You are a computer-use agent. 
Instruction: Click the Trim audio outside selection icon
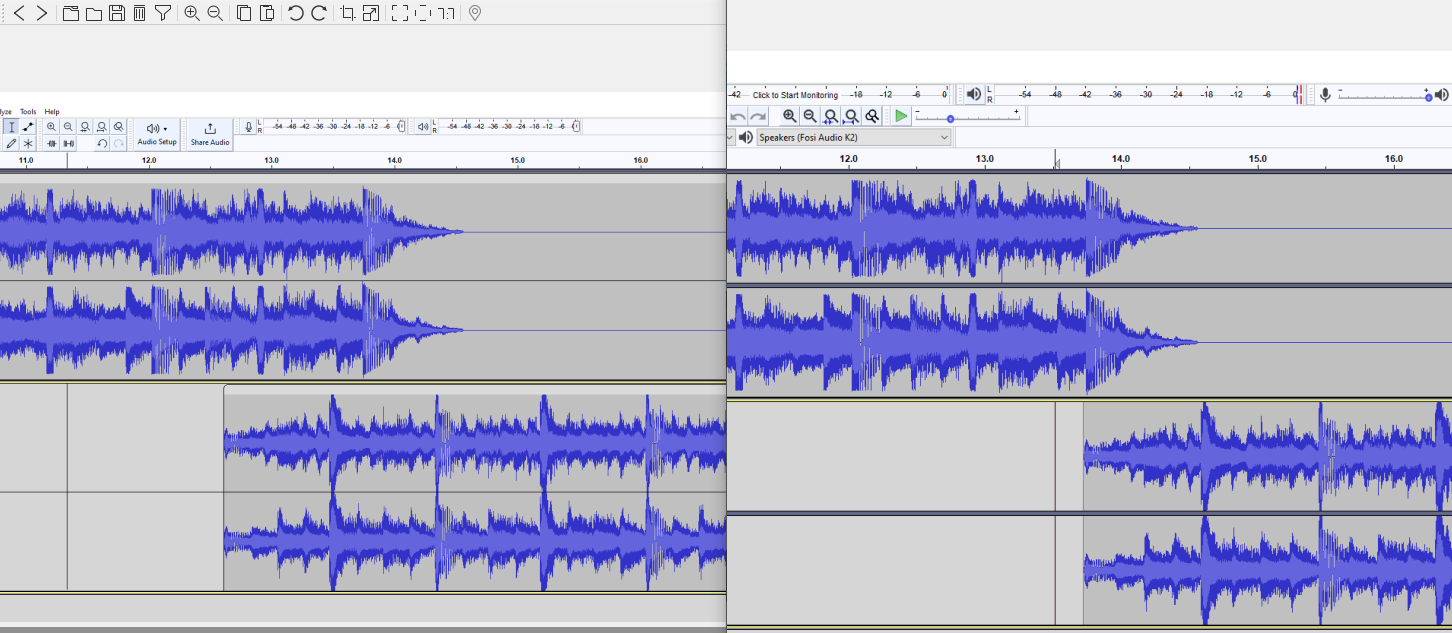click(52, 143)
